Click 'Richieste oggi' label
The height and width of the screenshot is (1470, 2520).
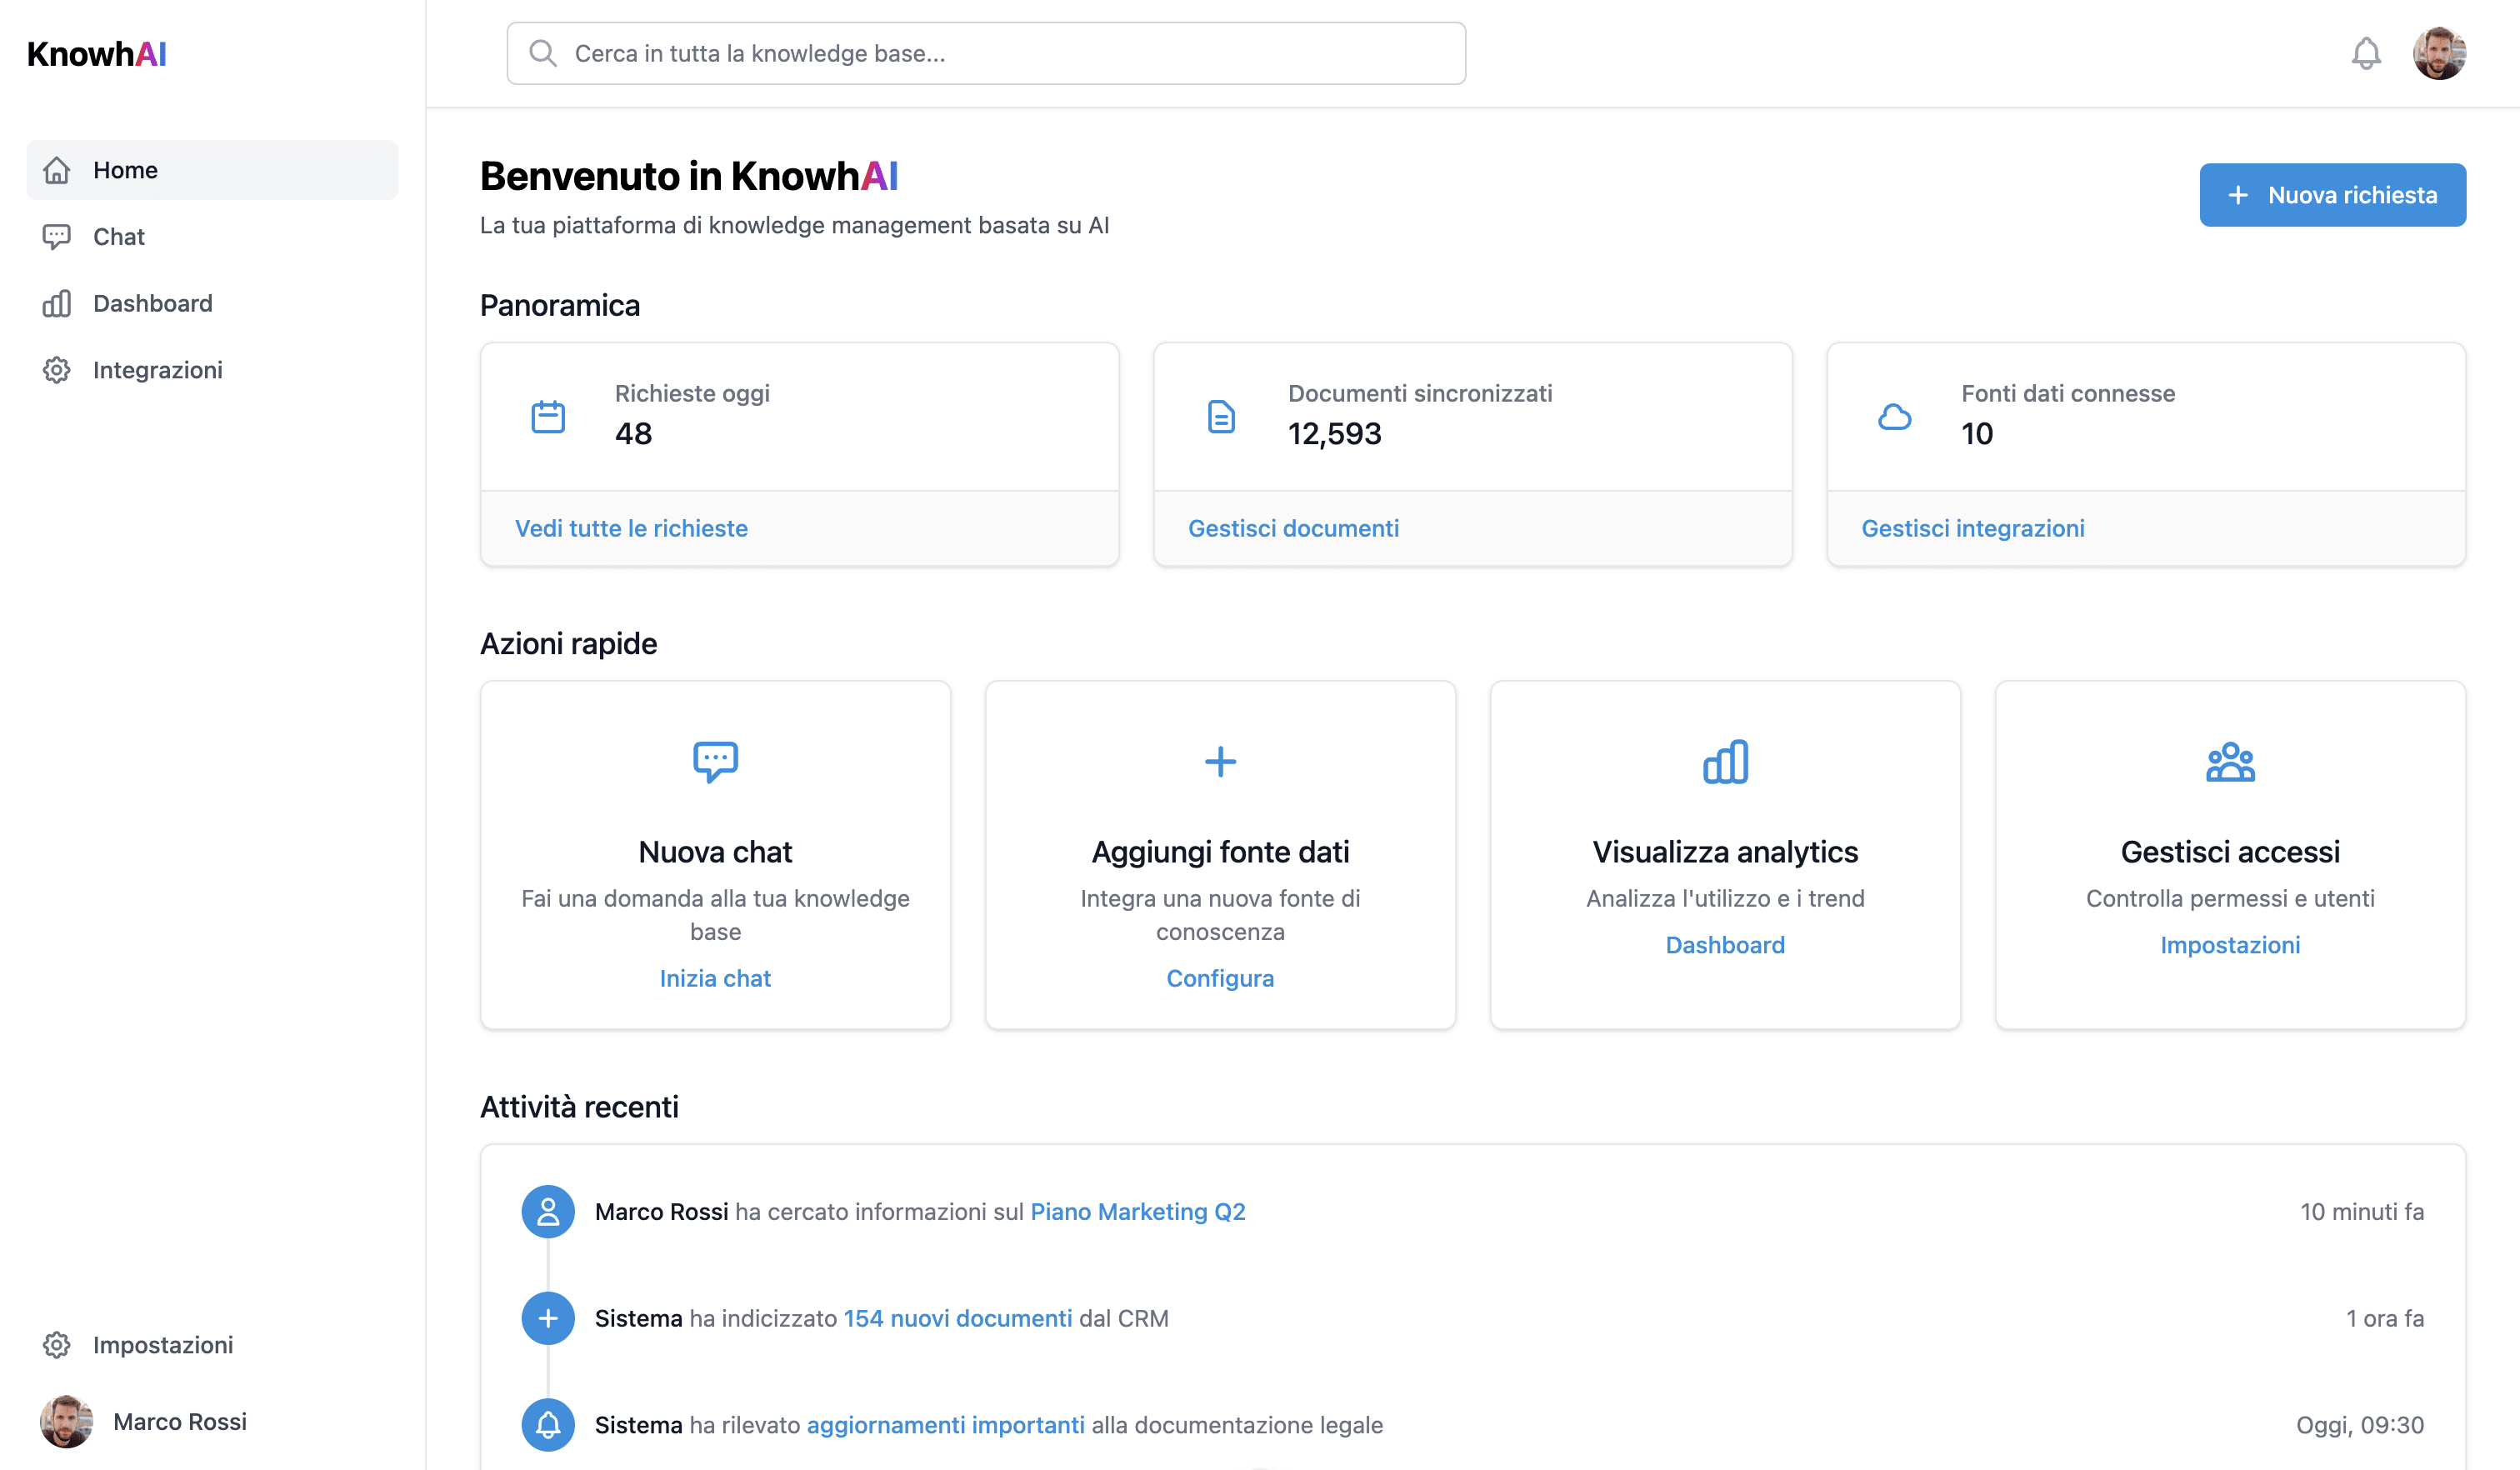692,393
